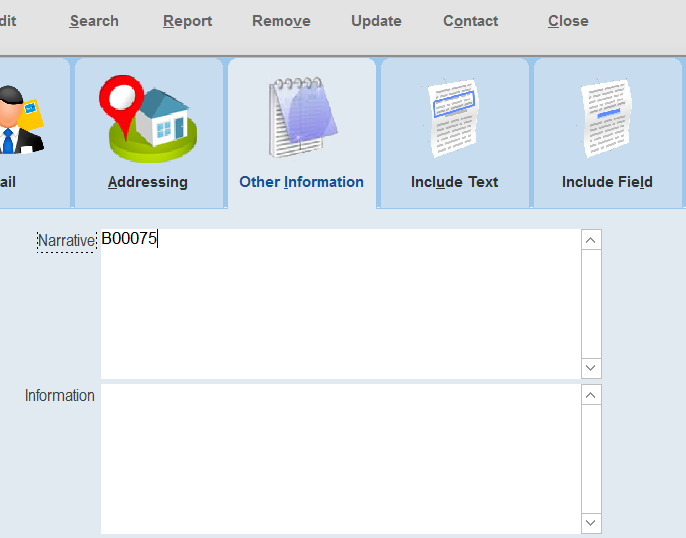Click the Information scrollbar down arrow
Viewport: 686px width, 538px height.
(591, 523)
